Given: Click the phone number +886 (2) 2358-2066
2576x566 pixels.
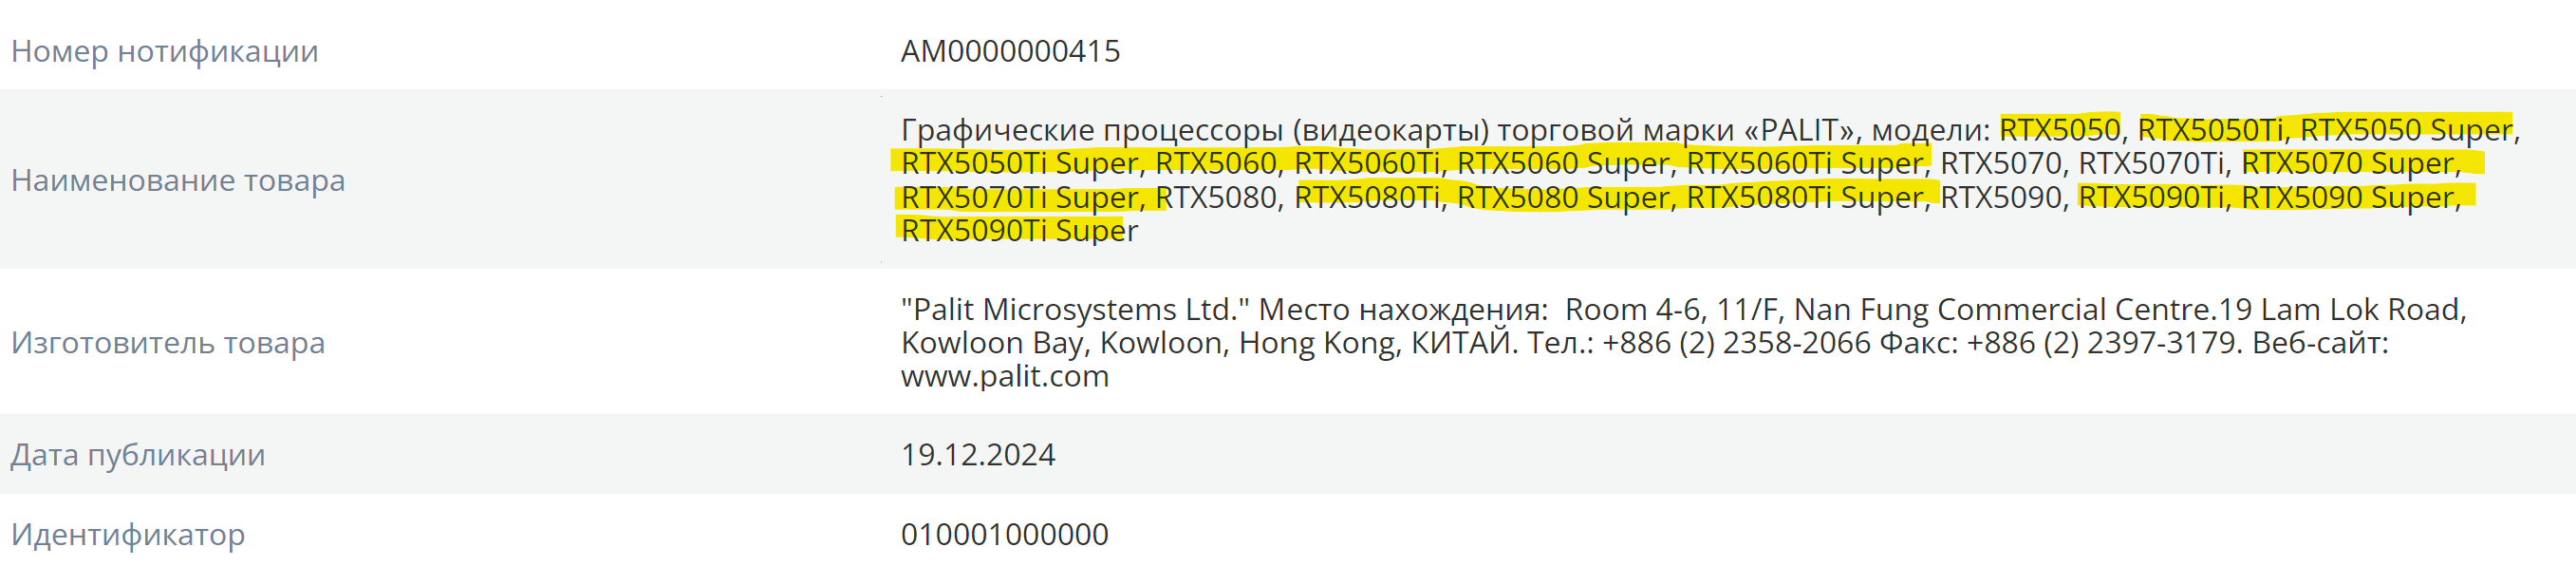Looking at the screenshot, I should click(x=1736, y=343).
